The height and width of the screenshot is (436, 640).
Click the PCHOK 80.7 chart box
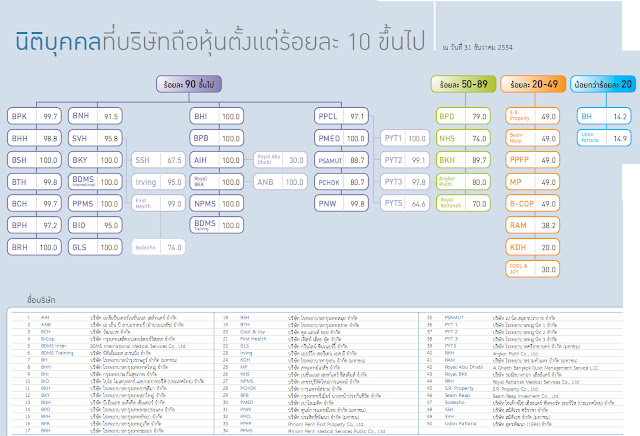point(341,182)
